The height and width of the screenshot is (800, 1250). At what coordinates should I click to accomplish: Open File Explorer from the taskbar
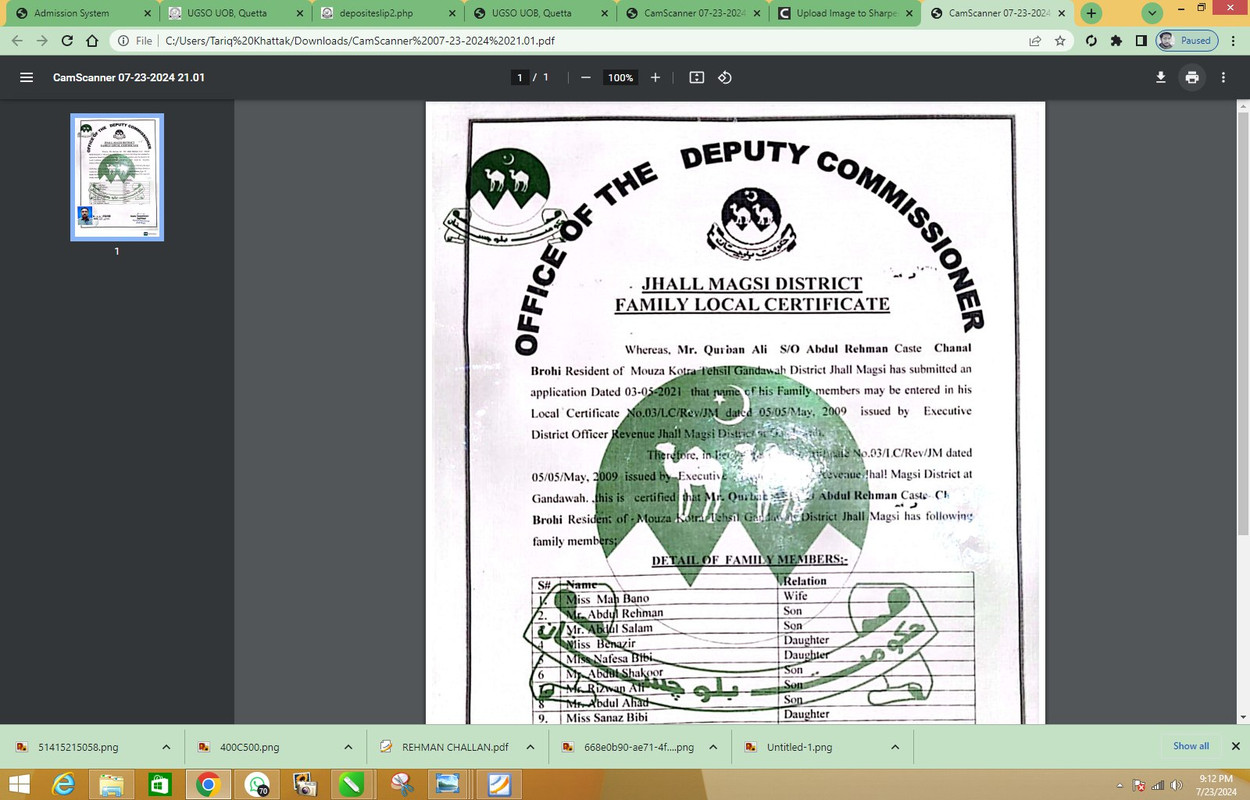(x=111, y=784)
